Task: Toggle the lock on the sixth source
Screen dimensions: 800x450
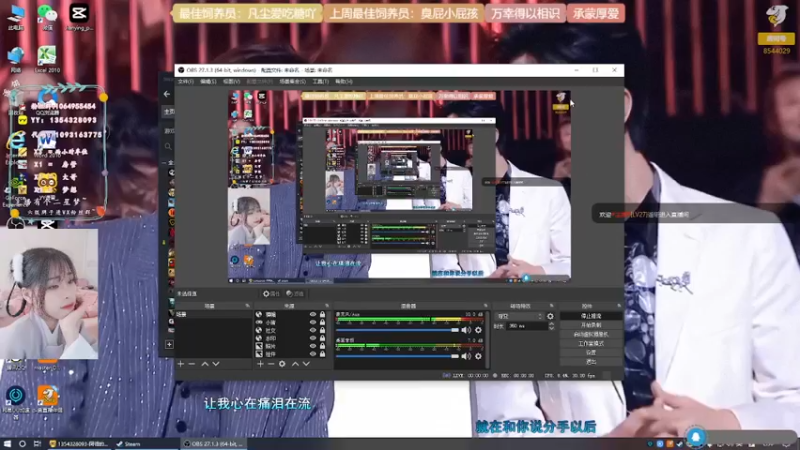Action: coord(322,354)
